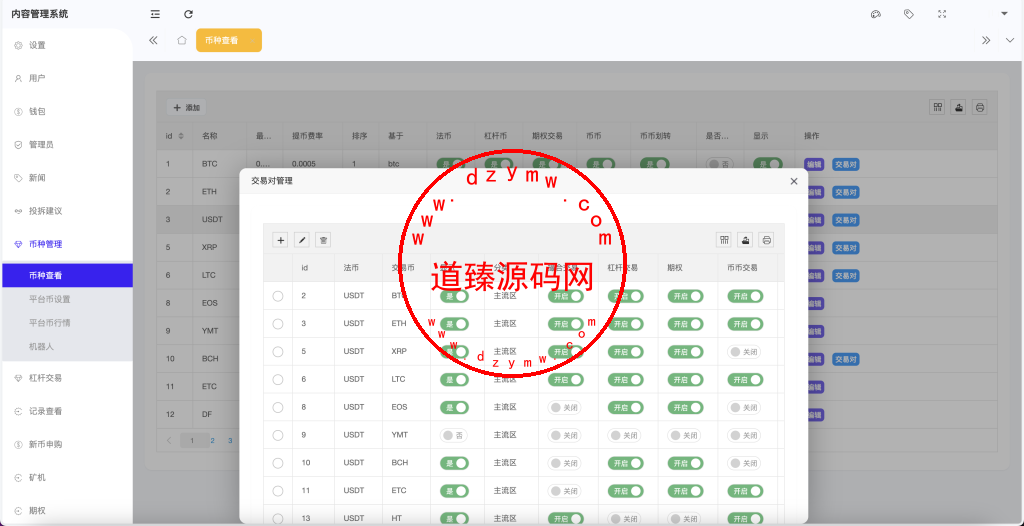Toggle 币币交易 switch for BTC pair row
This screenshot has height=526, width=1024.
(745, 296)
